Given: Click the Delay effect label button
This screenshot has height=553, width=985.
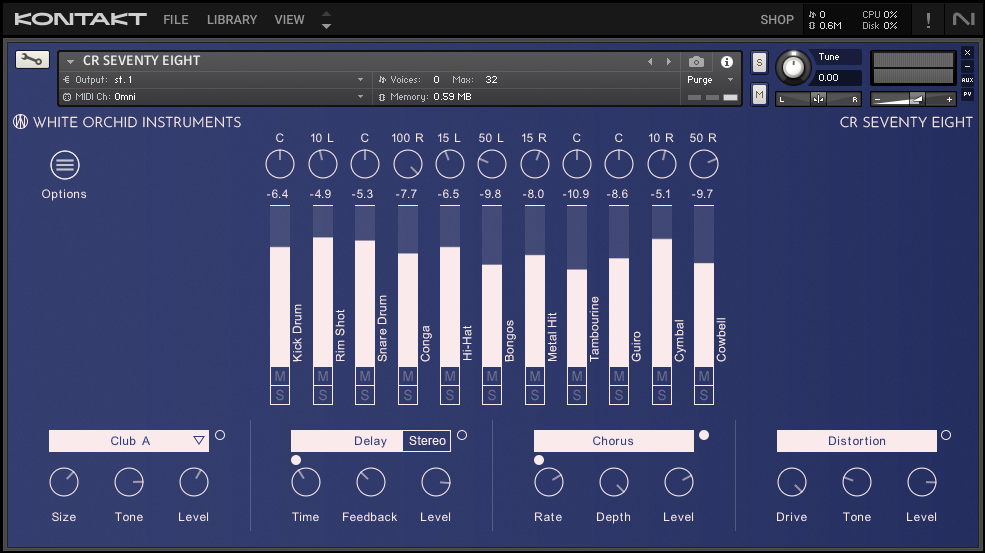Looking at the screenshot, I should pos(347,441).
